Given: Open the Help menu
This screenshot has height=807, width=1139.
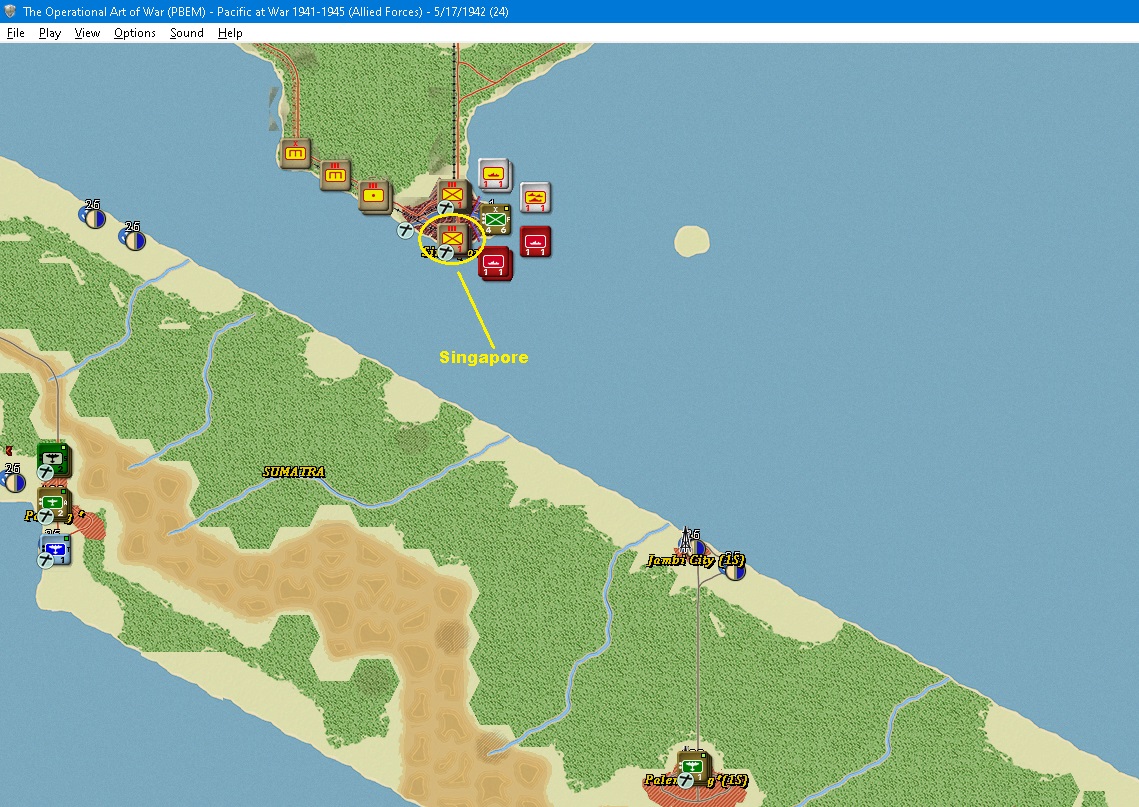Looking at the screenshot, I should click(x=230, y=33).
